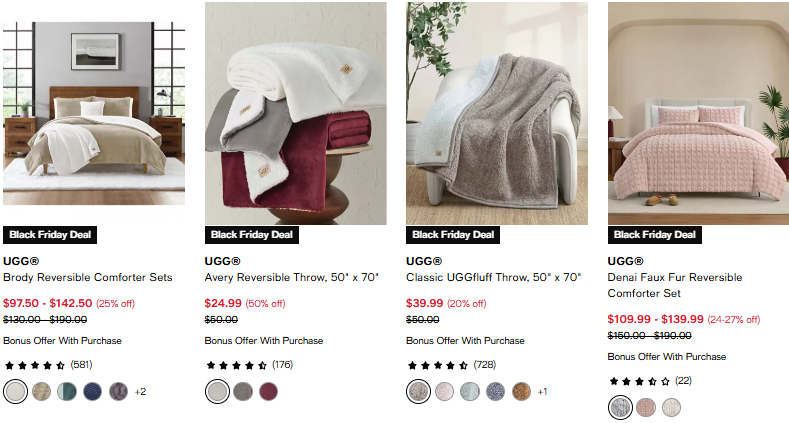The width and height of the screenshot is (789, 423).
Task: Select navy blue swatch for Brody Comforter
Action: 93,391
